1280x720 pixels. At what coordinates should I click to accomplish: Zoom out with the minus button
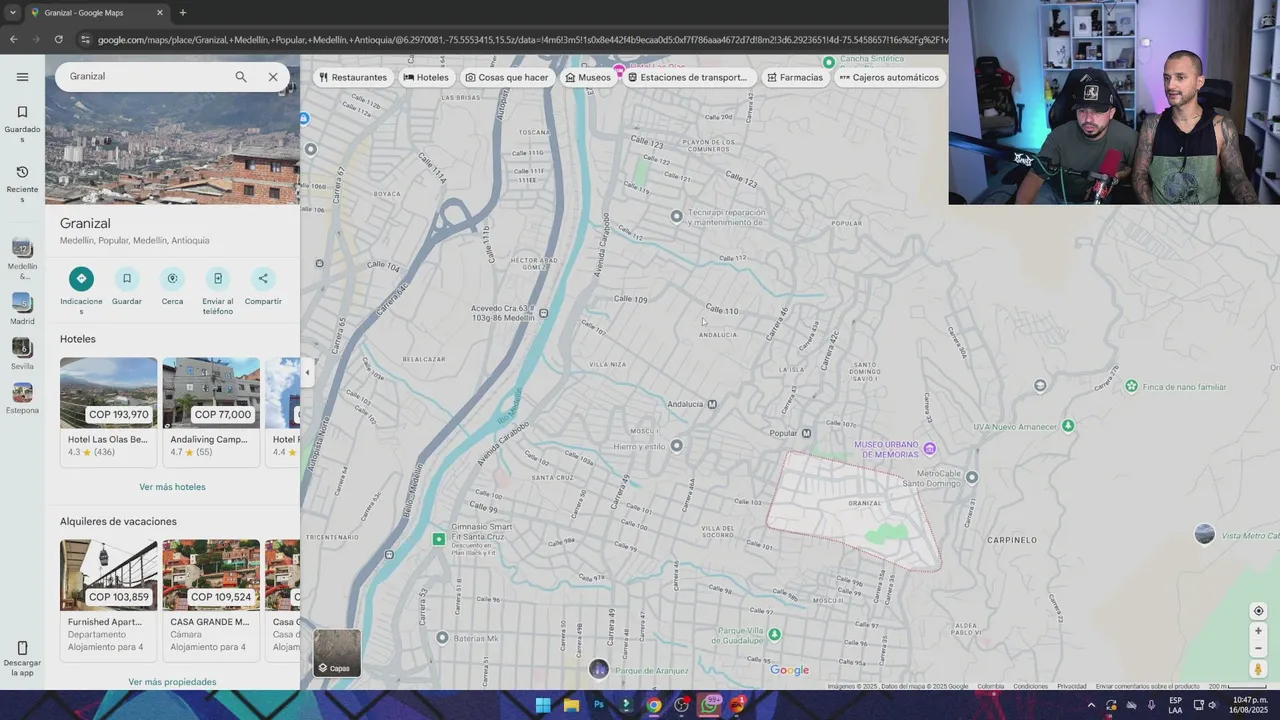(1258, 648)
